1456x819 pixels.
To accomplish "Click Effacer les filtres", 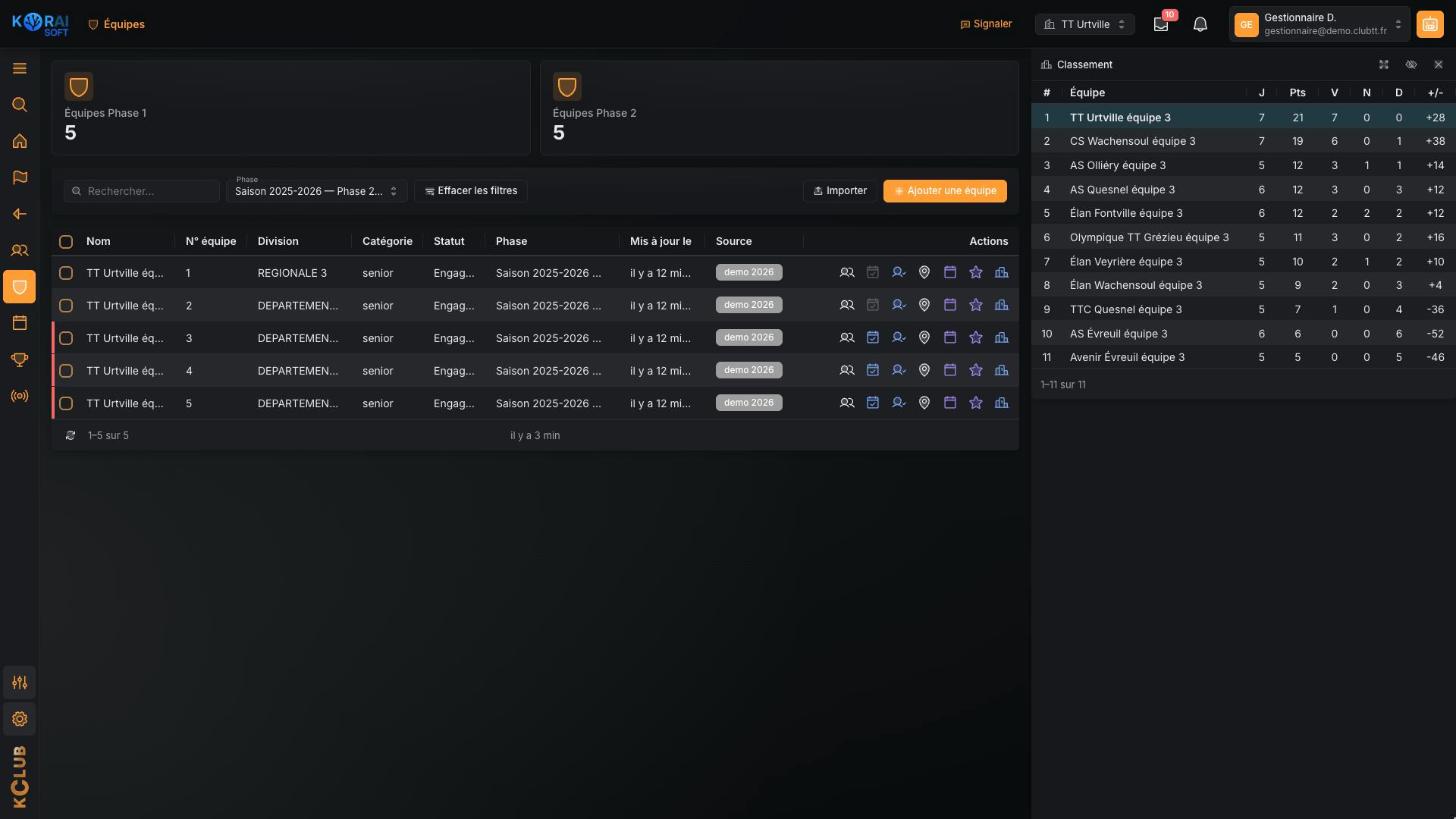I will [471, 191].
